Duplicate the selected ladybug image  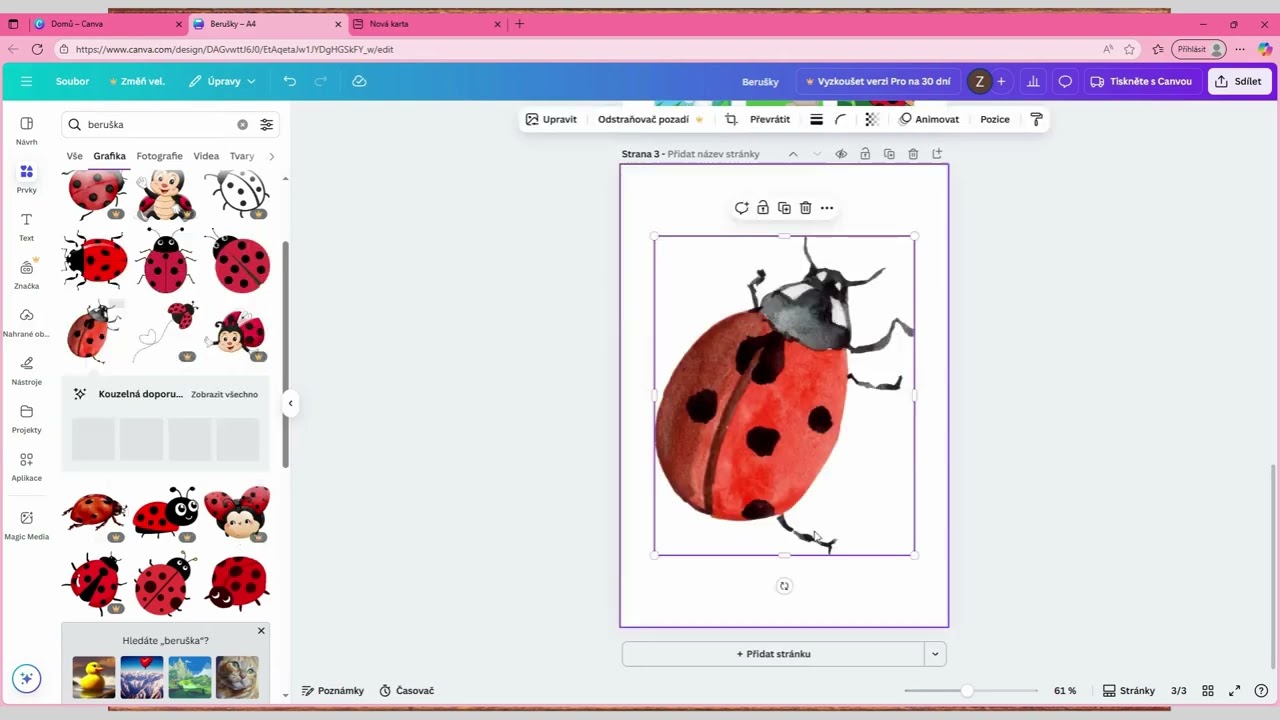pos(784,208)
